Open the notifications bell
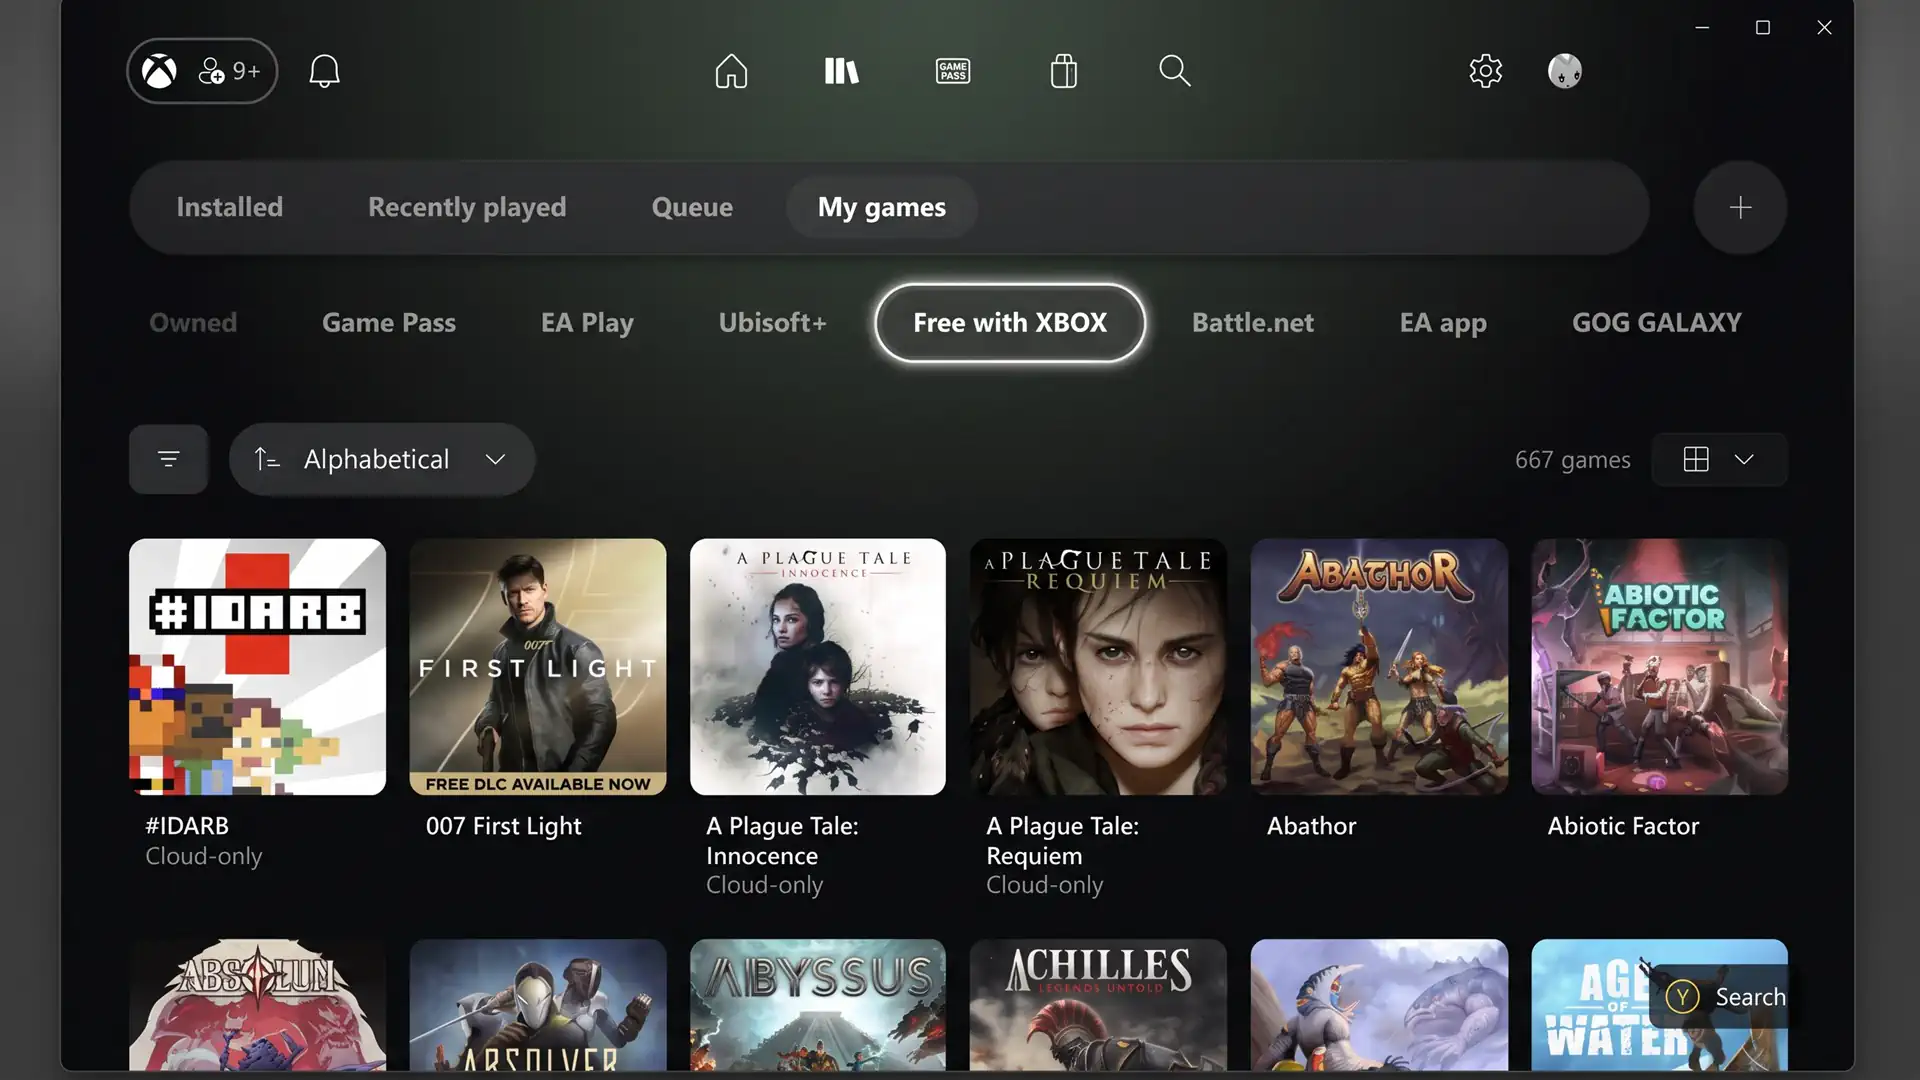Screen dimensions: 1920x1080 324,71
